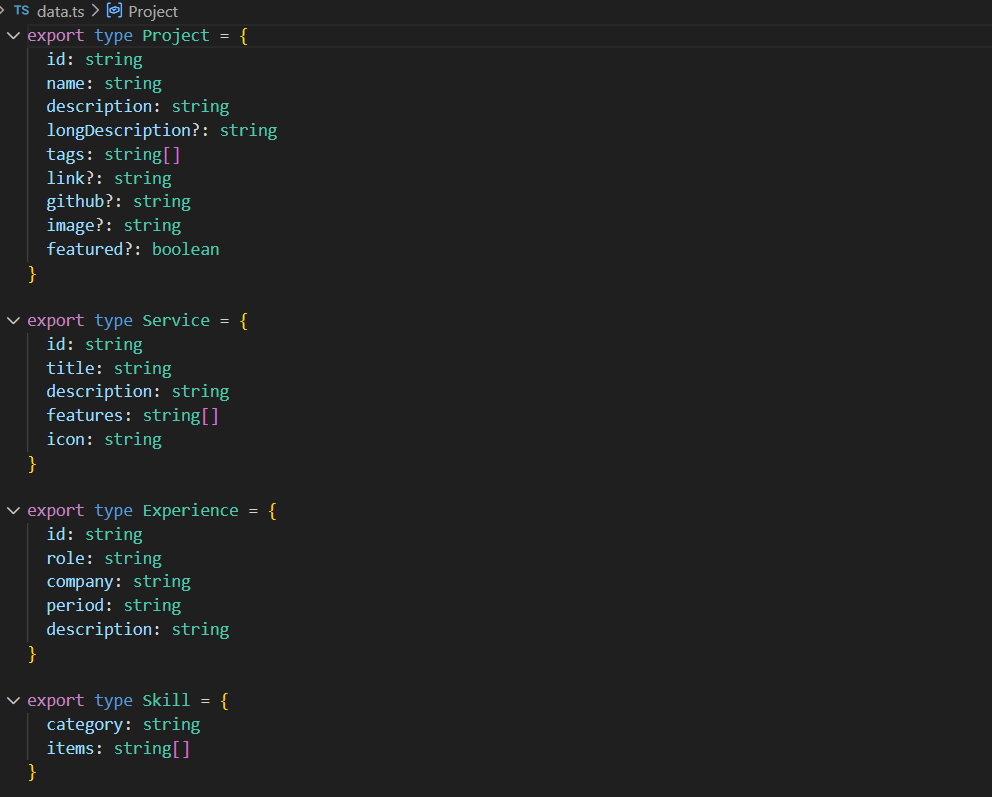Open data.ts in the breadcrumb
992x797 pixels.
click(x=60, y=11)
